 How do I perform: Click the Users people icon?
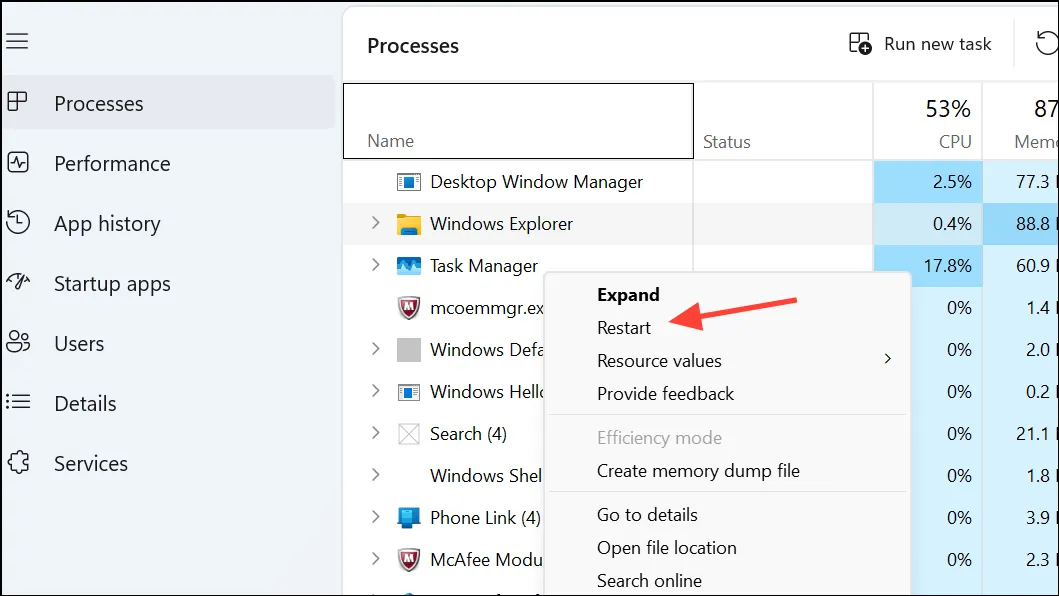pos(18,342)
